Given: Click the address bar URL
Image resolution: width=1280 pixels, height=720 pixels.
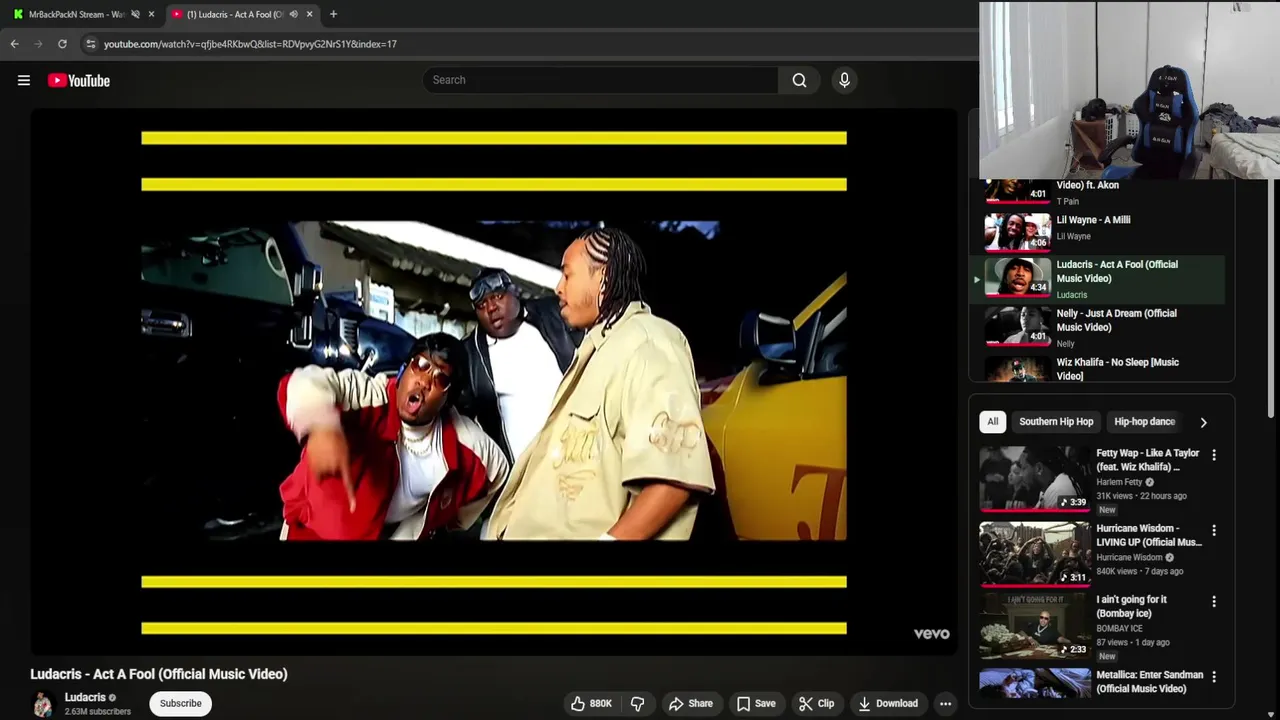Looking at the screenshot, I should [x=250, y=44].
